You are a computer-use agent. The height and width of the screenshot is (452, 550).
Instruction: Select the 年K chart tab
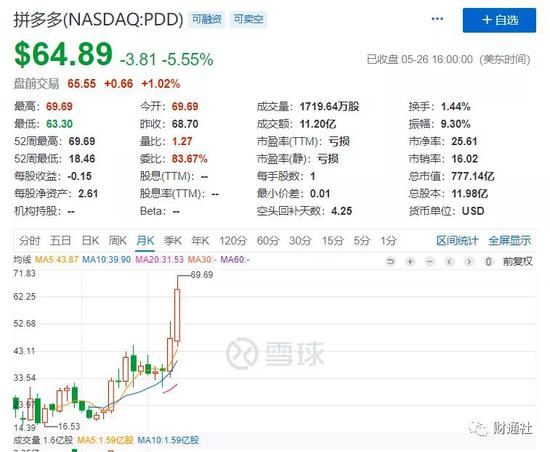[200, 241]
